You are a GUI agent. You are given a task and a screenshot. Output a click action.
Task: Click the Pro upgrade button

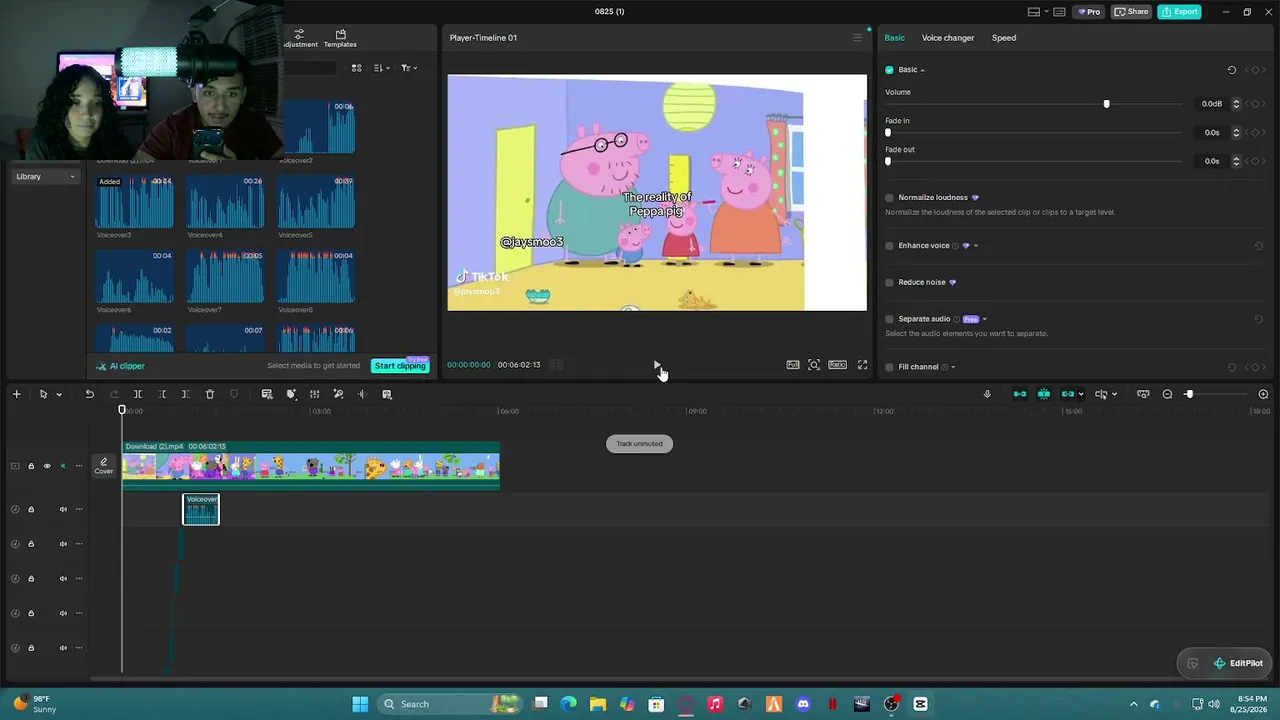coord(1087,12)
